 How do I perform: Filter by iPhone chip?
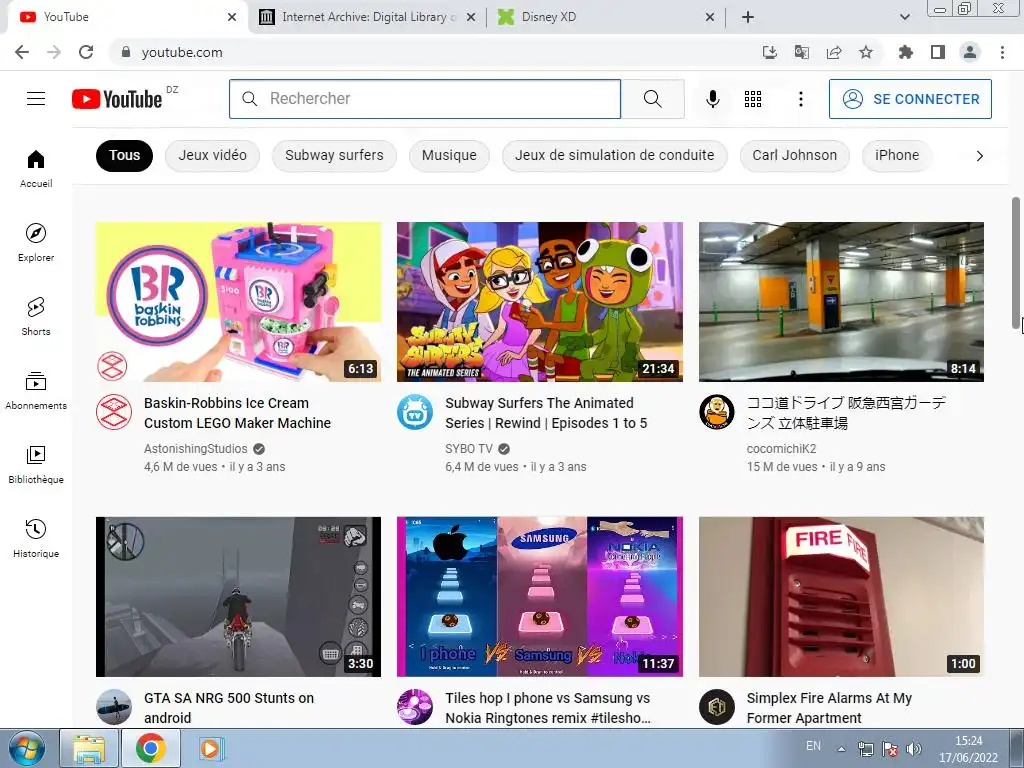tap(897, 155)
